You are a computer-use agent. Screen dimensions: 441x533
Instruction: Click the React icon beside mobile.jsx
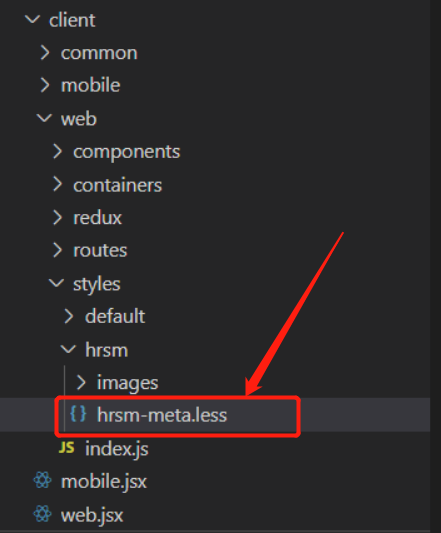pos(43,481)
